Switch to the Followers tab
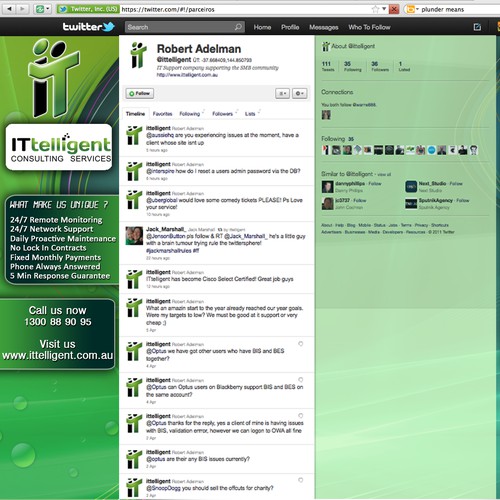The image size is (500, 500). click(223, 114)
